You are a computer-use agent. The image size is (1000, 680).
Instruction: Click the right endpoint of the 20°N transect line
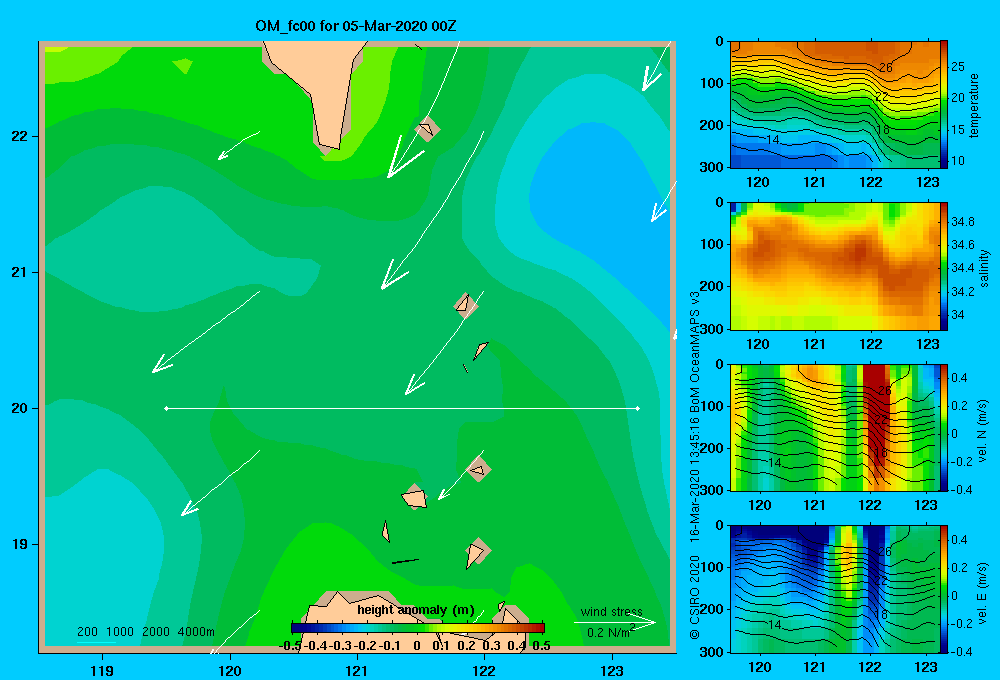tap(638, 408)
